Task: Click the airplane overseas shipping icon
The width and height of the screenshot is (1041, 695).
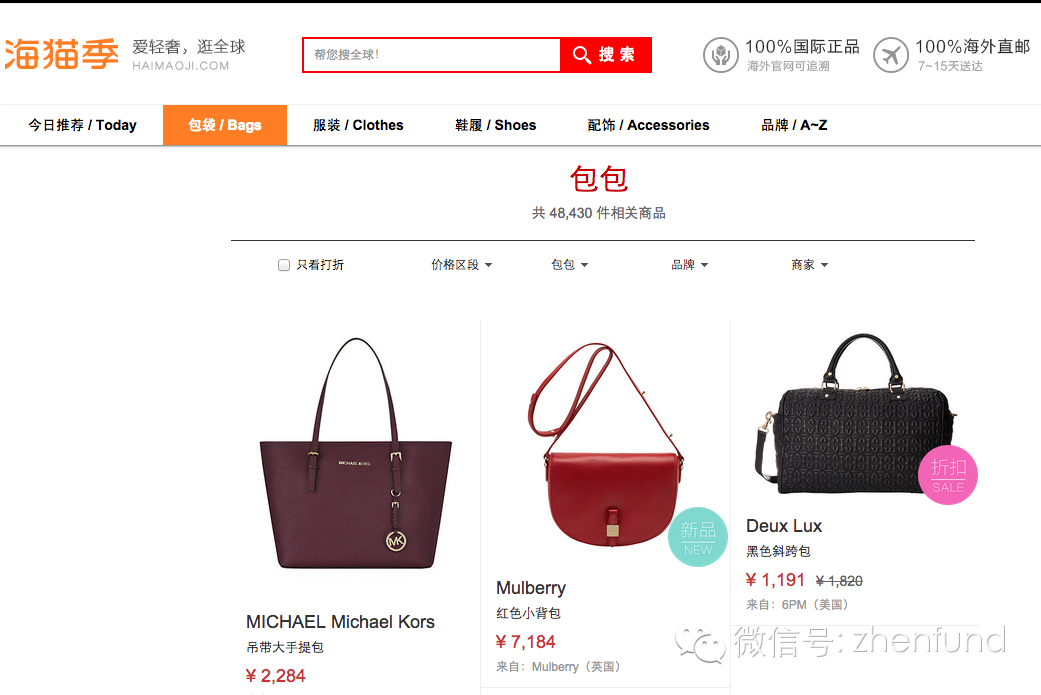Action: click(890, 55)
